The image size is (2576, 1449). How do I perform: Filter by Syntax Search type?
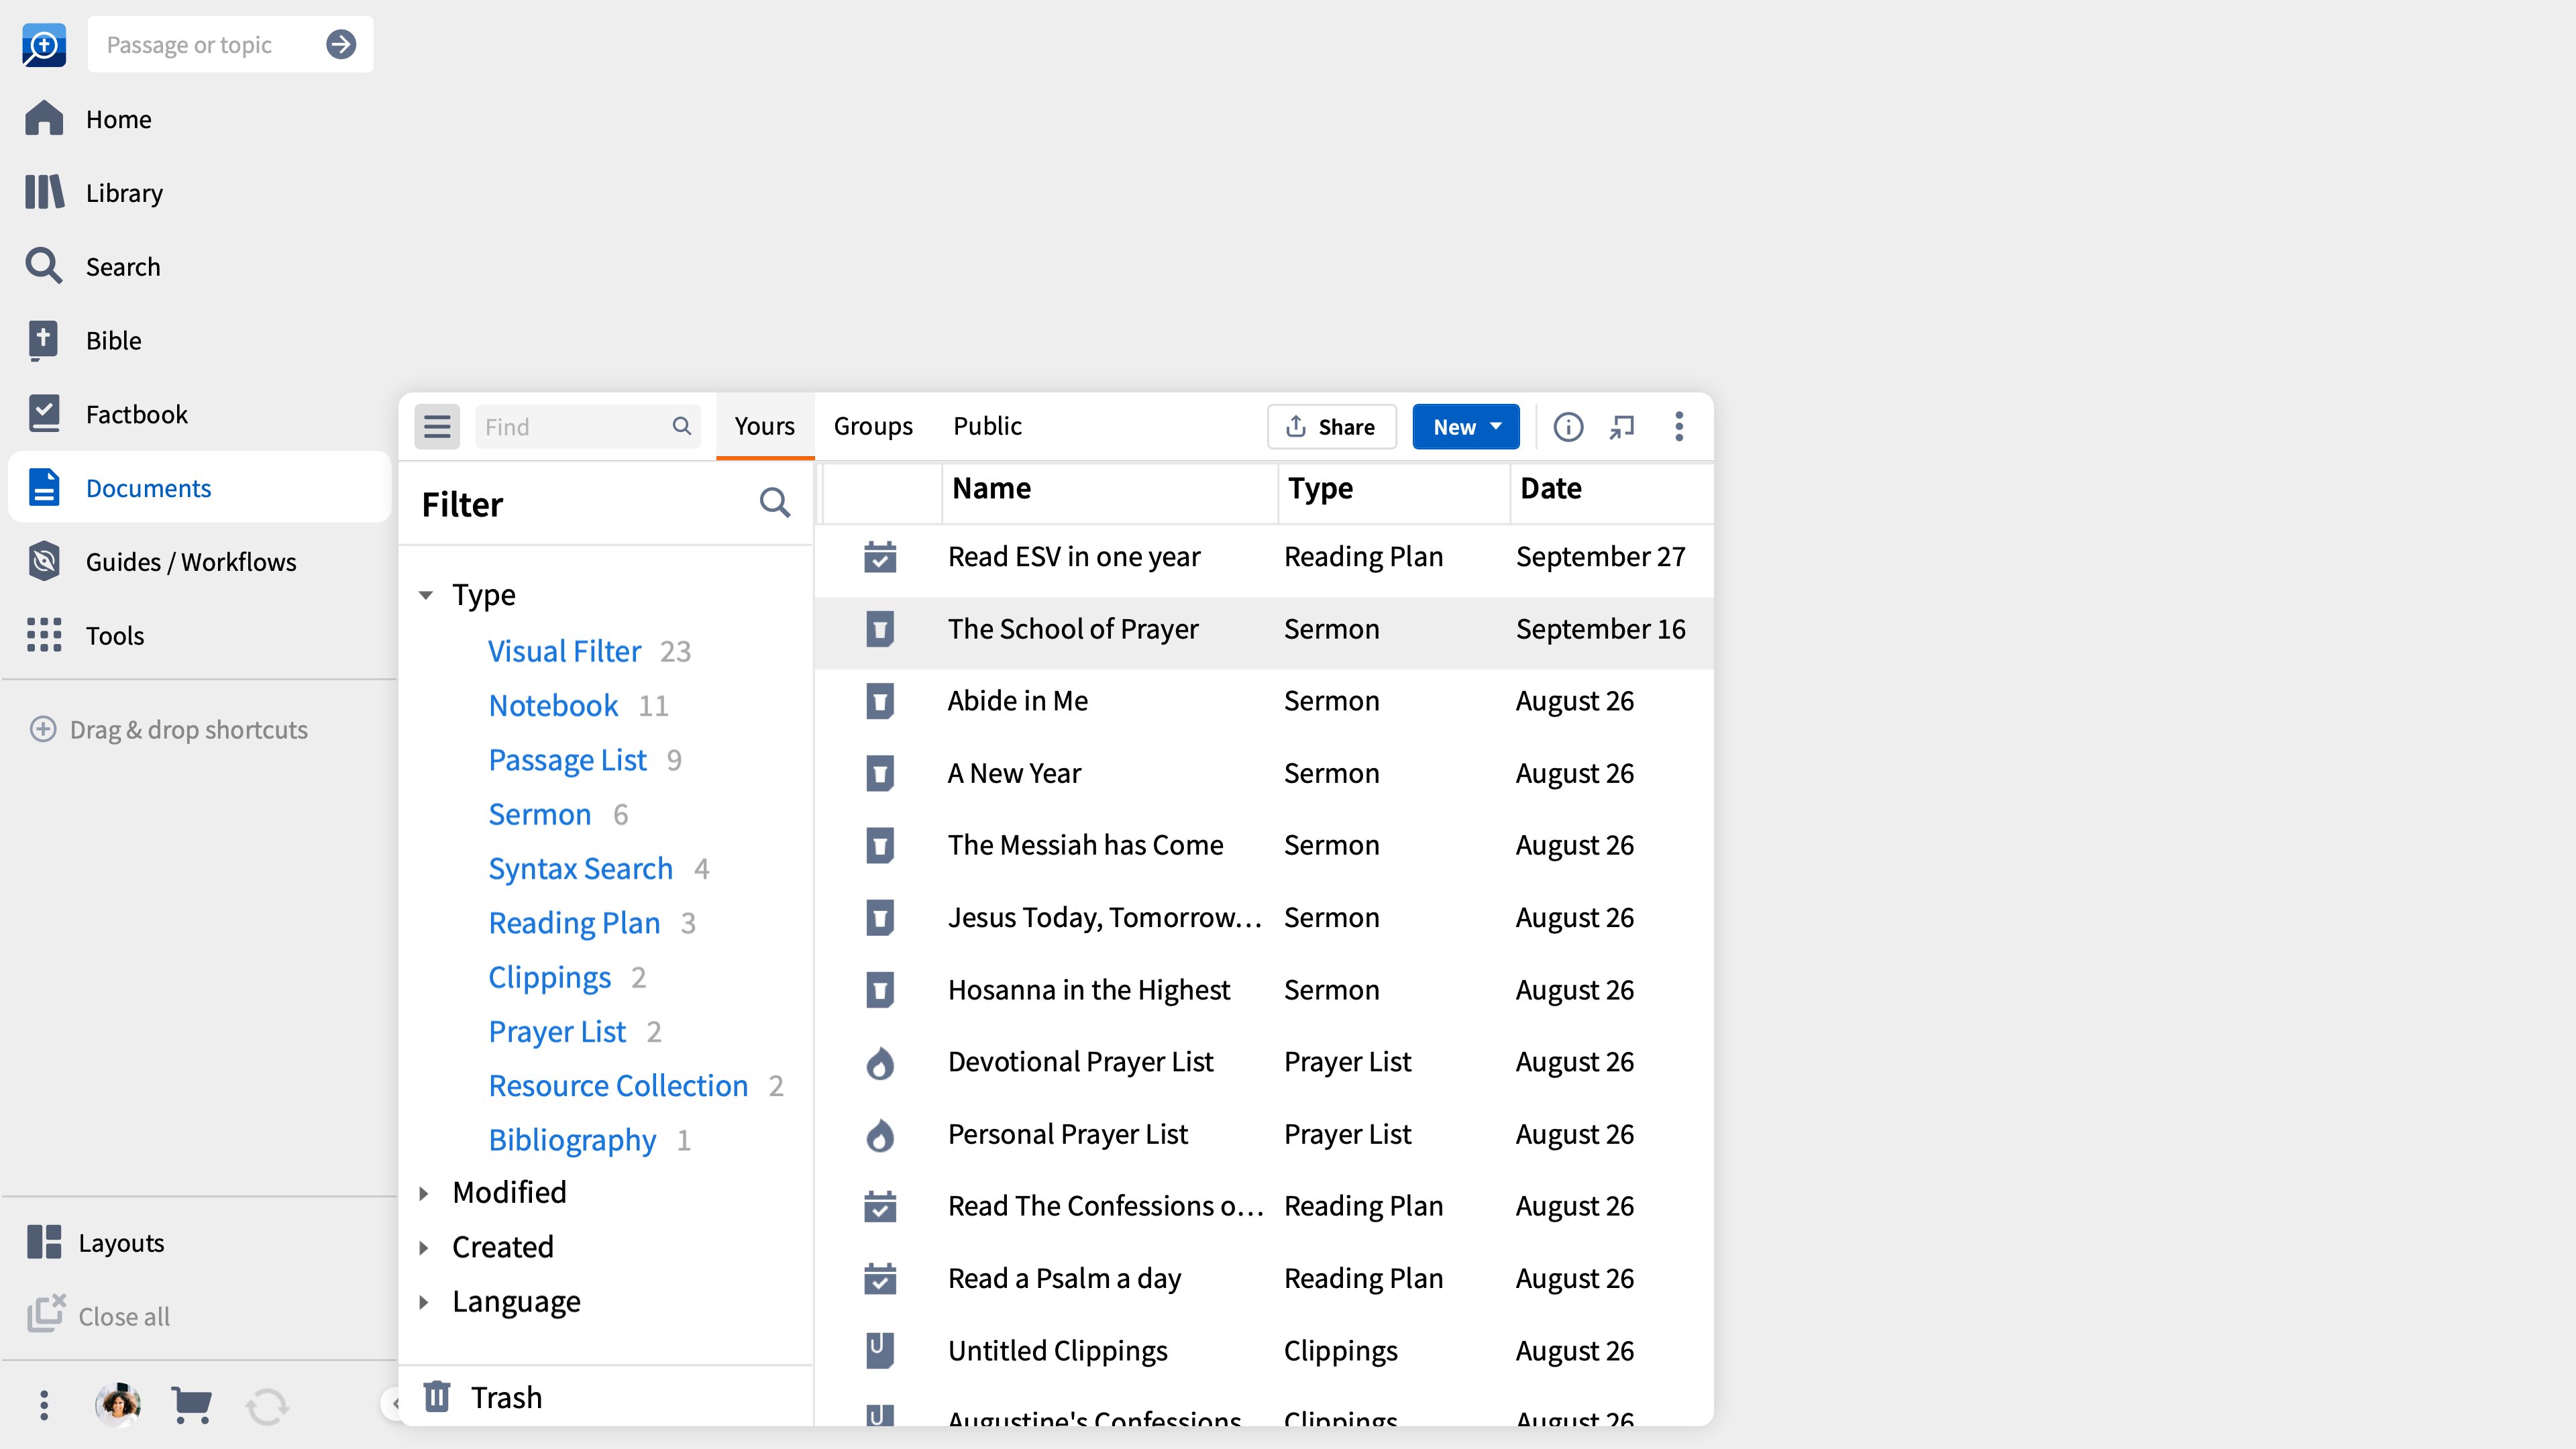(x=580, y=869)
